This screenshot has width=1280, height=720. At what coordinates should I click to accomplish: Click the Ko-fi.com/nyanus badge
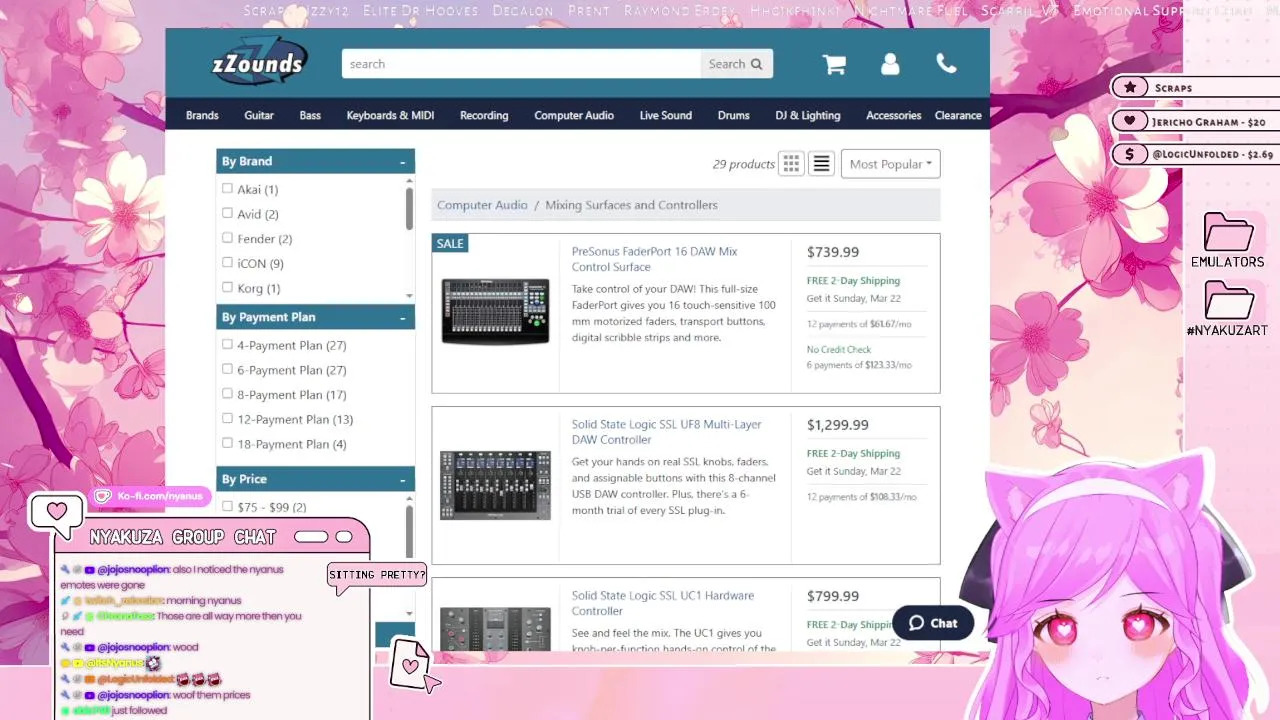point(149,496)
